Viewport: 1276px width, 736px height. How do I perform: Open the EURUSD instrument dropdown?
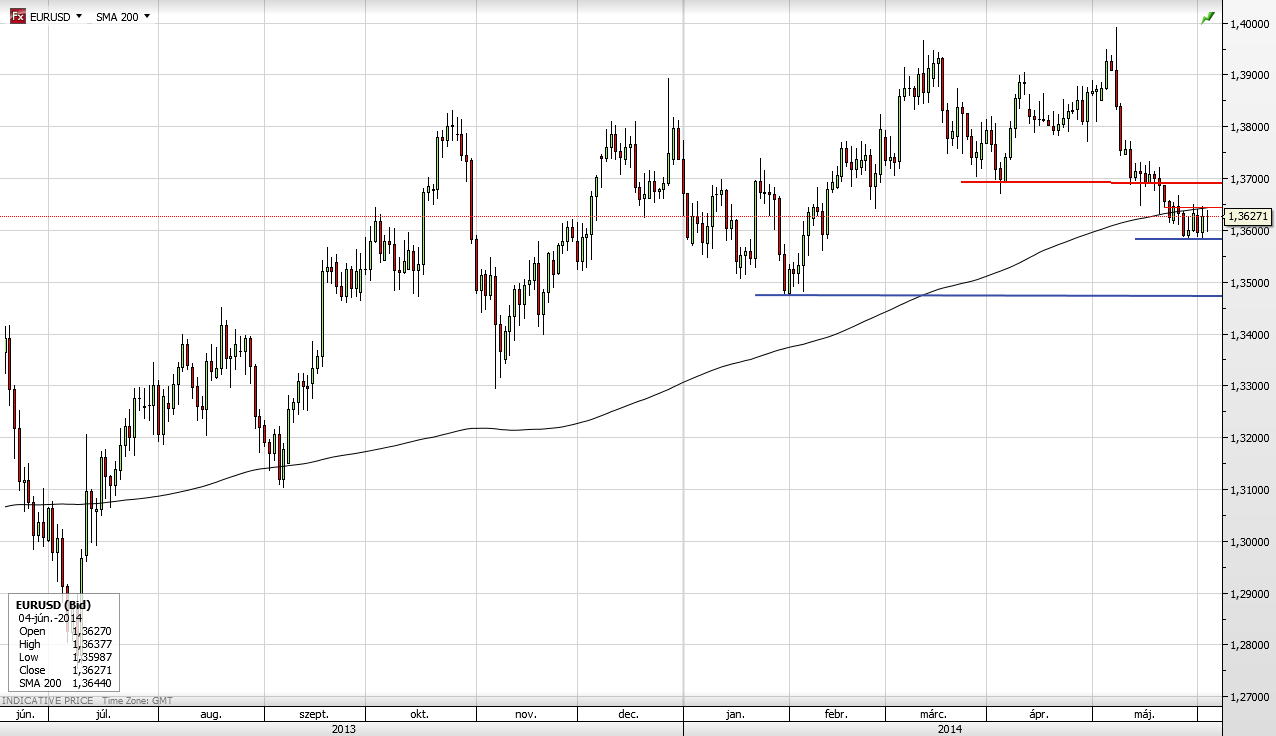point(56,17)
